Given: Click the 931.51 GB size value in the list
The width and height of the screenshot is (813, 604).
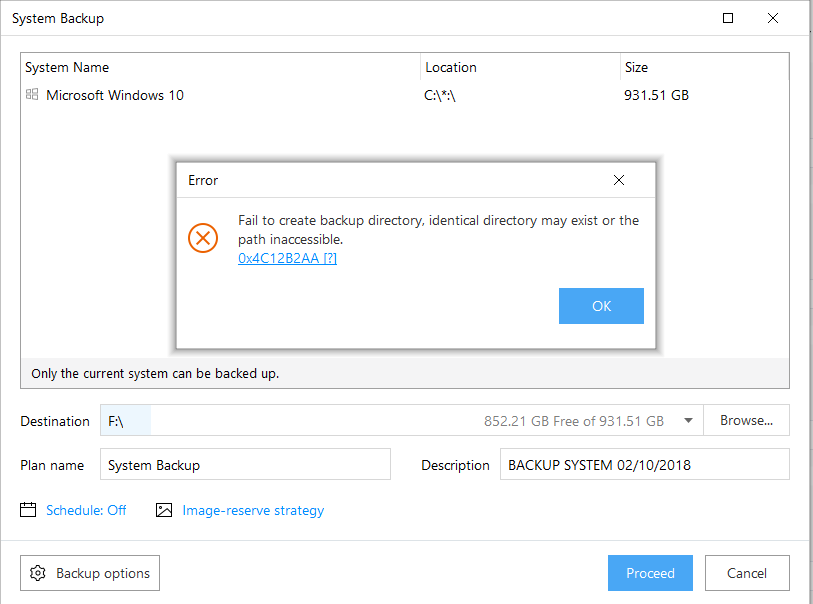Looking at the screenshot, I should [656, 95].
